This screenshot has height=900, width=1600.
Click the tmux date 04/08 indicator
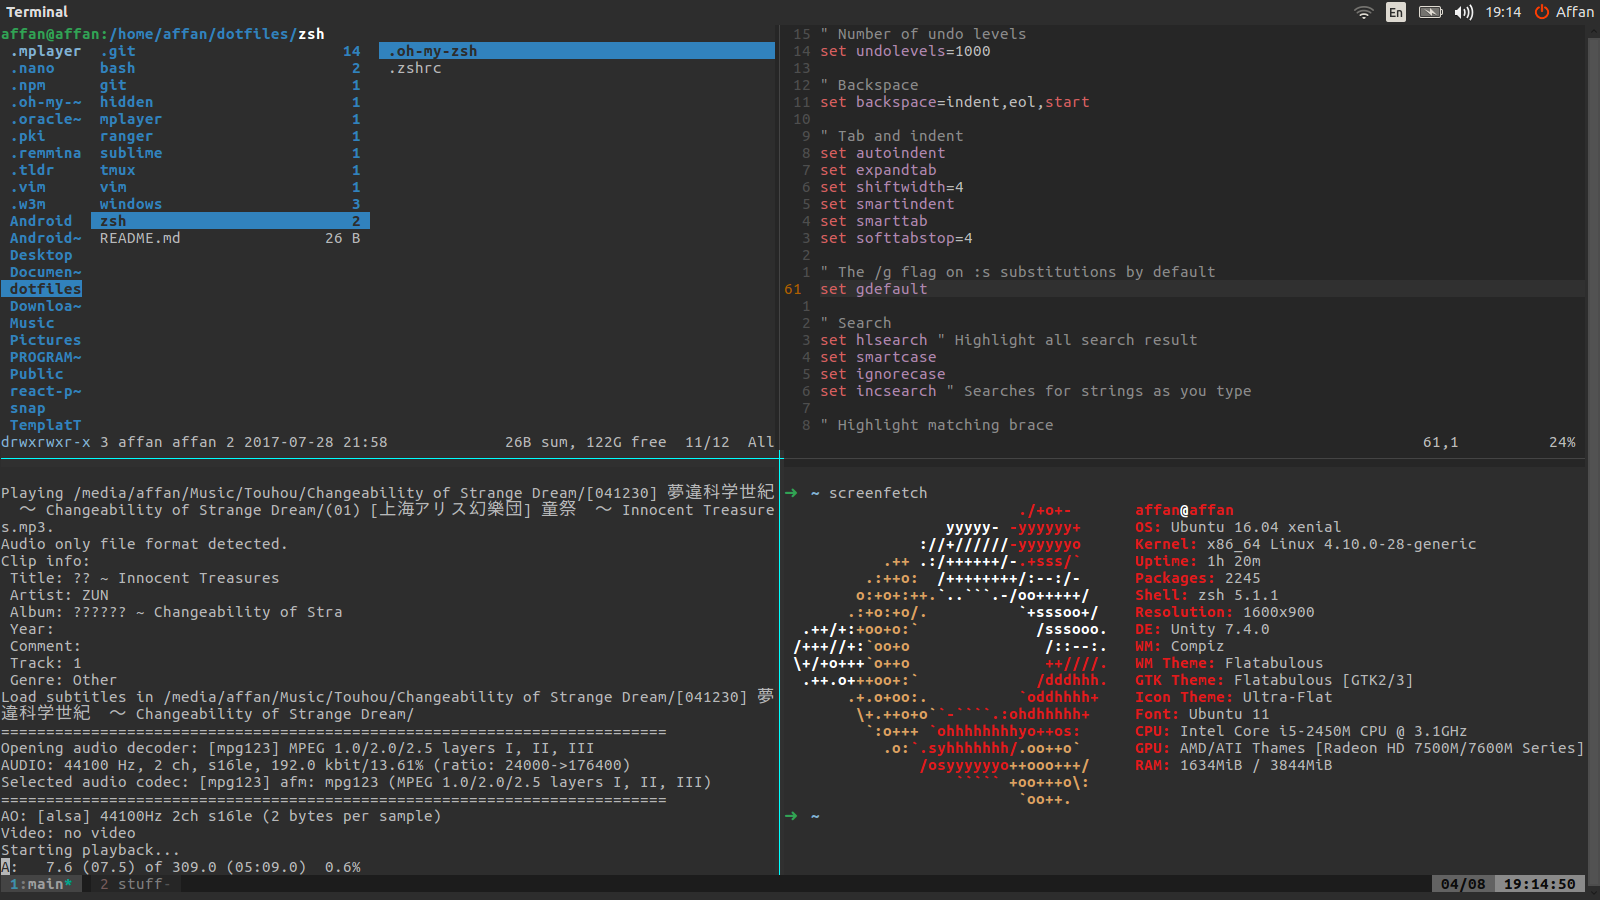tap(1463, 884)
